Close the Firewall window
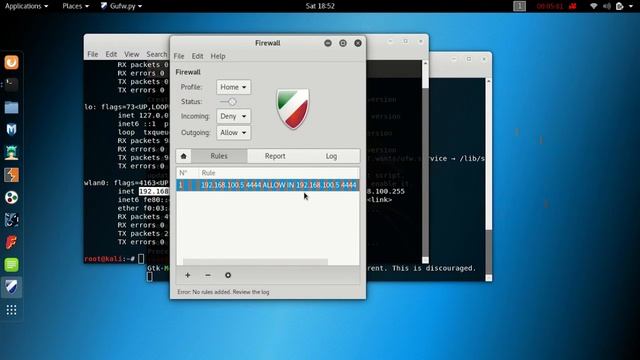 pos(358,43)
